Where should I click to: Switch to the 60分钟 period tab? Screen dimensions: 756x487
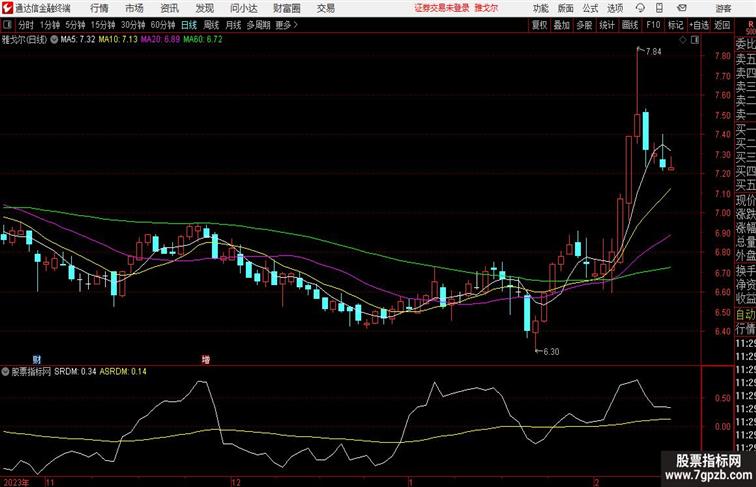coord(162,25)
